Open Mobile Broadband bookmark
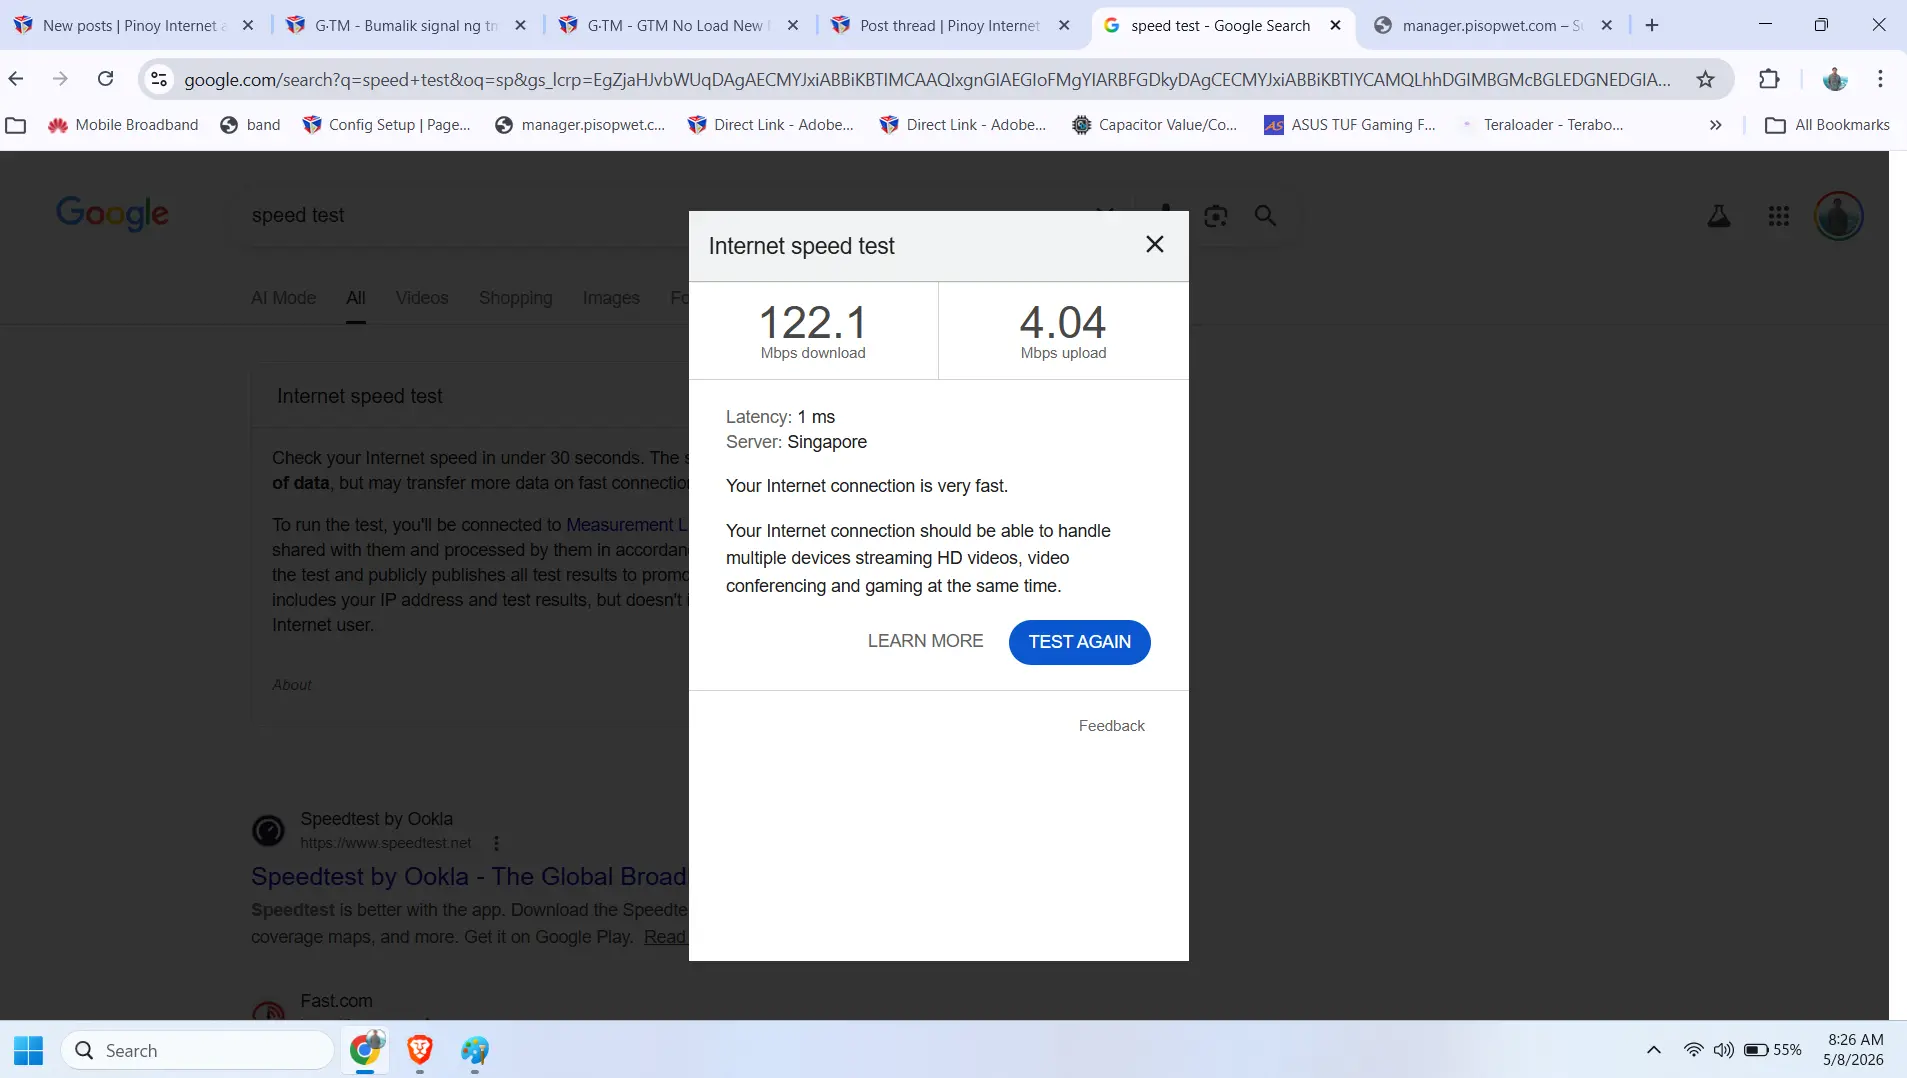1907x1078 pixels. pos(123,125)
